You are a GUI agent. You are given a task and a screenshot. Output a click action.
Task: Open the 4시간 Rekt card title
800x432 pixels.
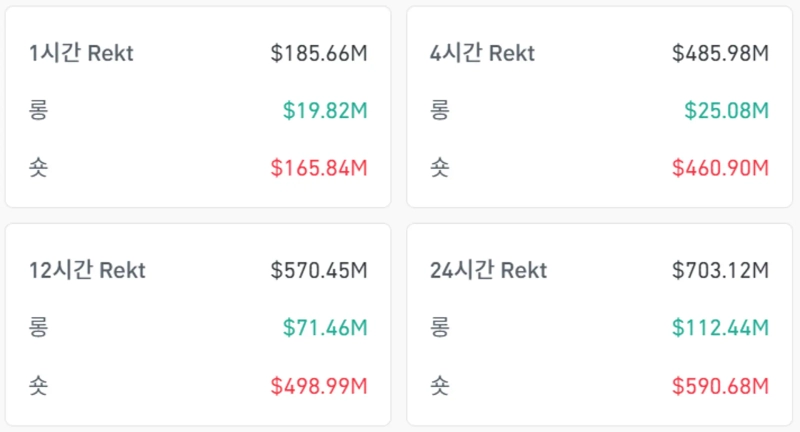(x=481, y=53)
